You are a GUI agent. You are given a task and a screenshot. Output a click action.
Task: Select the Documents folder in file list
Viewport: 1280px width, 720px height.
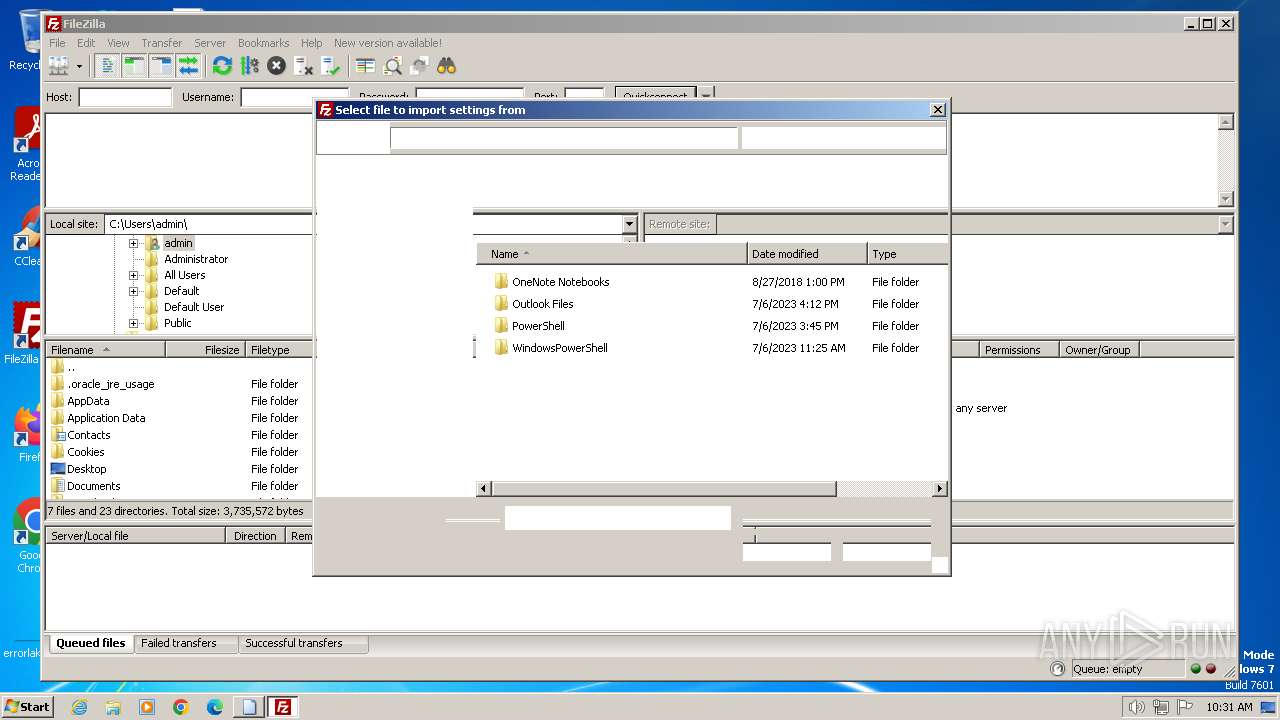click(x=93, y=486)
